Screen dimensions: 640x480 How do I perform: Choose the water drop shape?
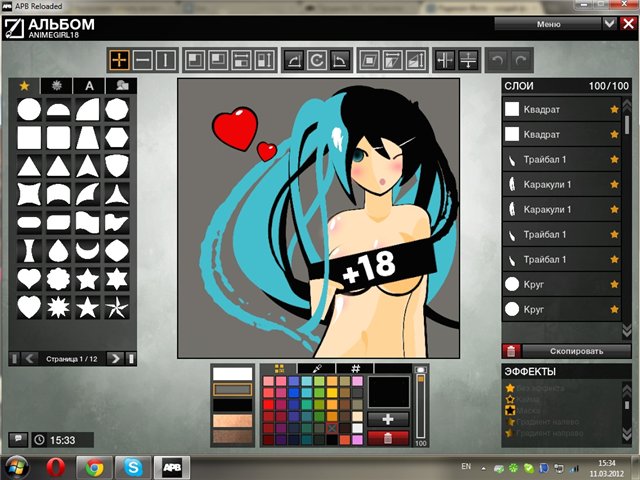pos(59,249)
